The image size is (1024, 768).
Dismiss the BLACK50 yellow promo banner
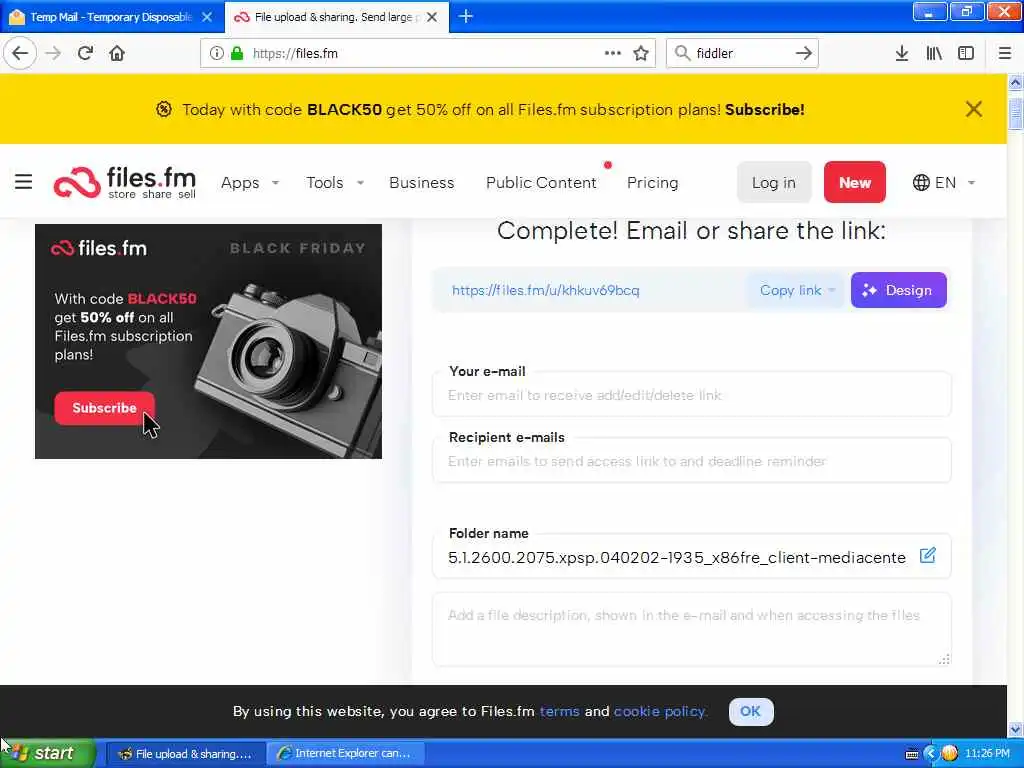[974, 109]
